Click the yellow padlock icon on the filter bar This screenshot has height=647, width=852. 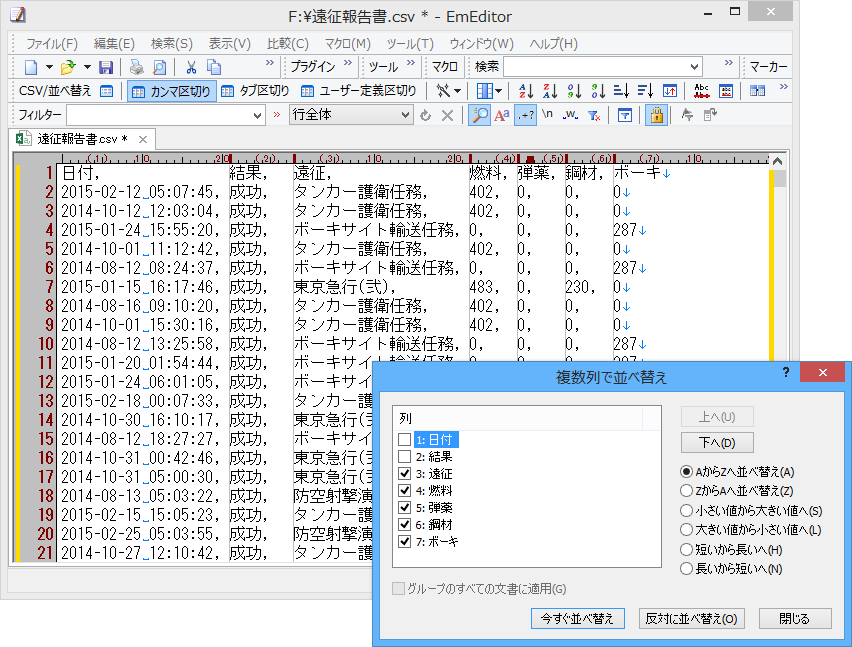click(x=657, y=116)
